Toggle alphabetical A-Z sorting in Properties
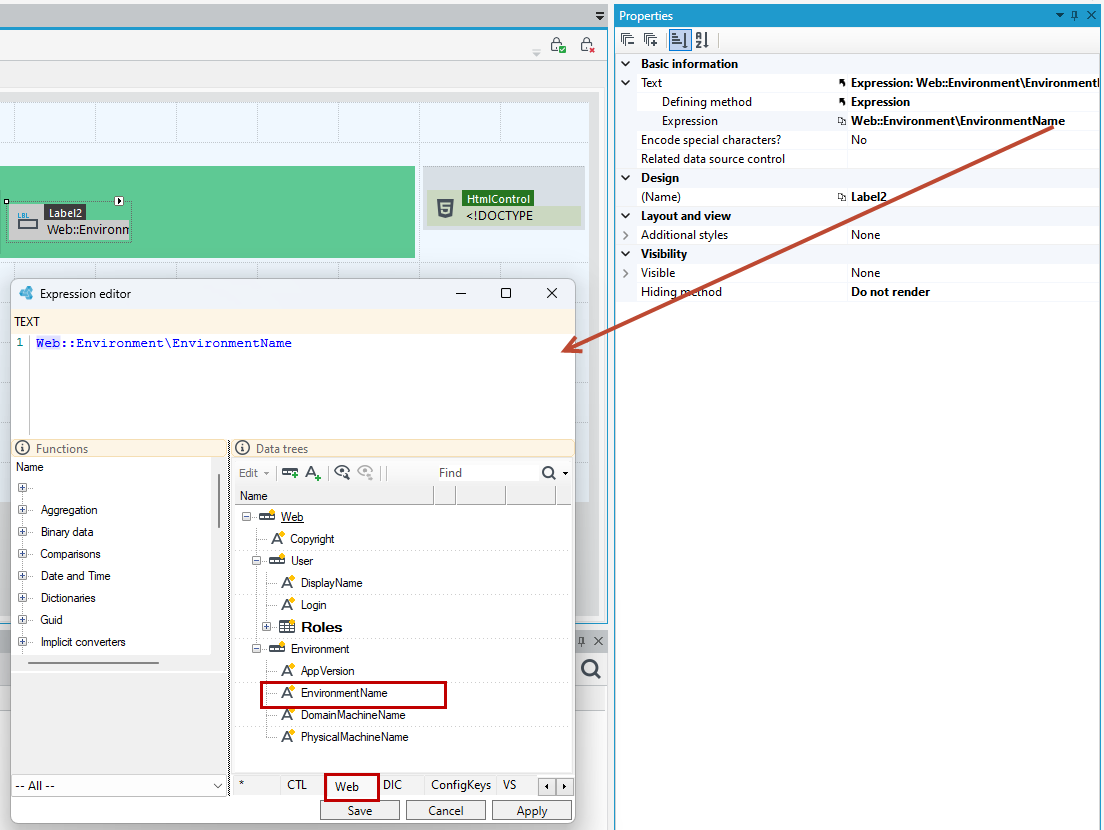Screen dimensions: 1104x830 point(702,40)
